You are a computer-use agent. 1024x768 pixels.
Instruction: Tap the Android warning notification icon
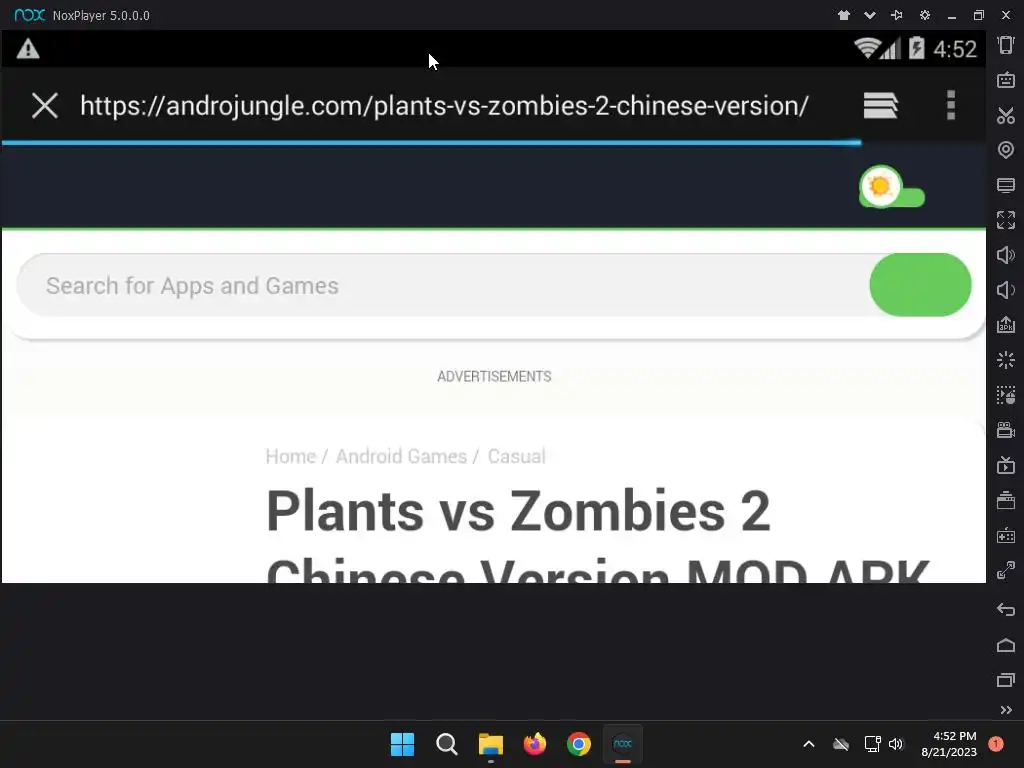(x=28, y=49)
